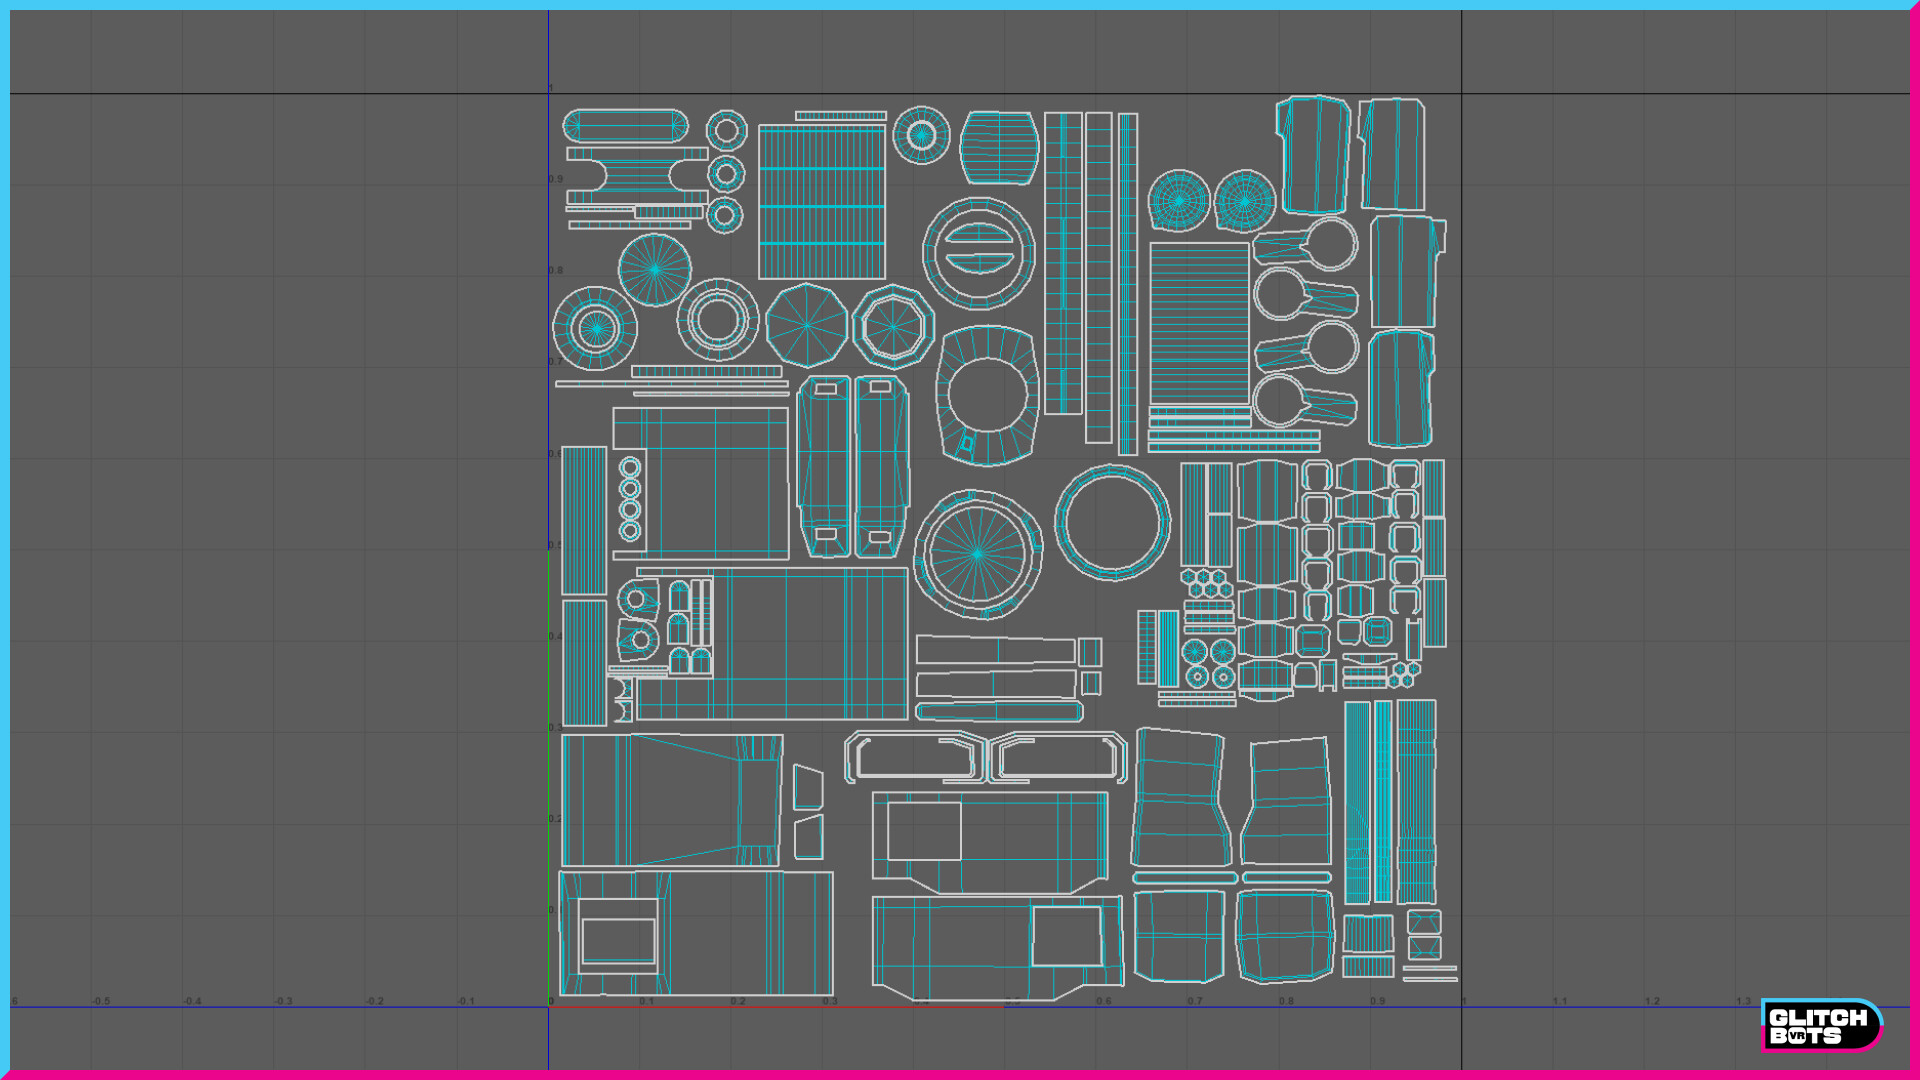This screenshot has height=1080, width=1920.
Task: Click the white square inside bottom-center UV shell
Action: click(1066, 936)
